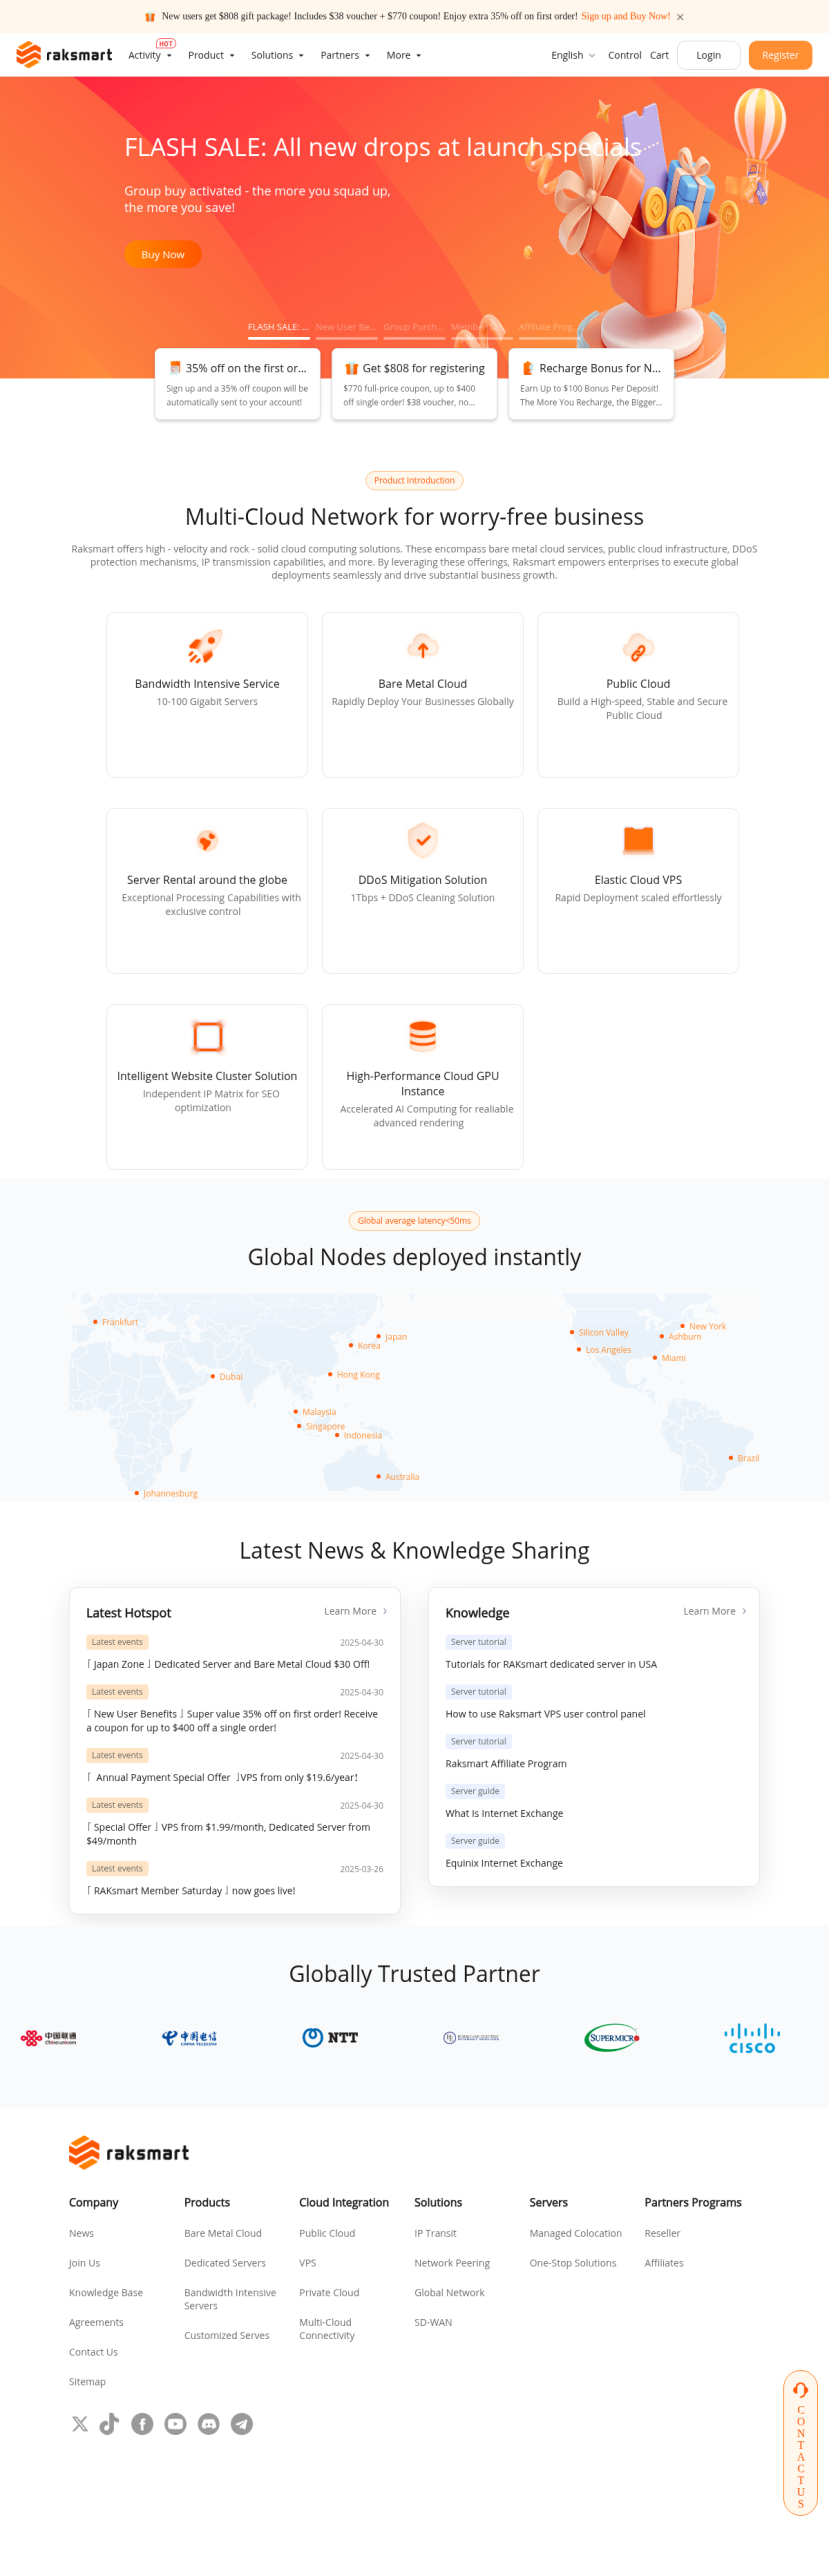Click the China Telecom partner logo
Screen dimensions: 829x2560
click(x=189, y=2038)
